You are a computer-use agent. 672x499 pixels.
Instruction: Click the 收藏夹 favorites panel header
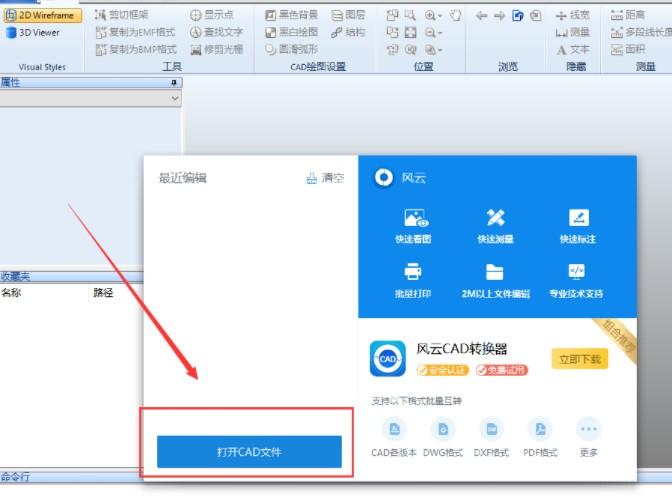(x=72, y=277)
